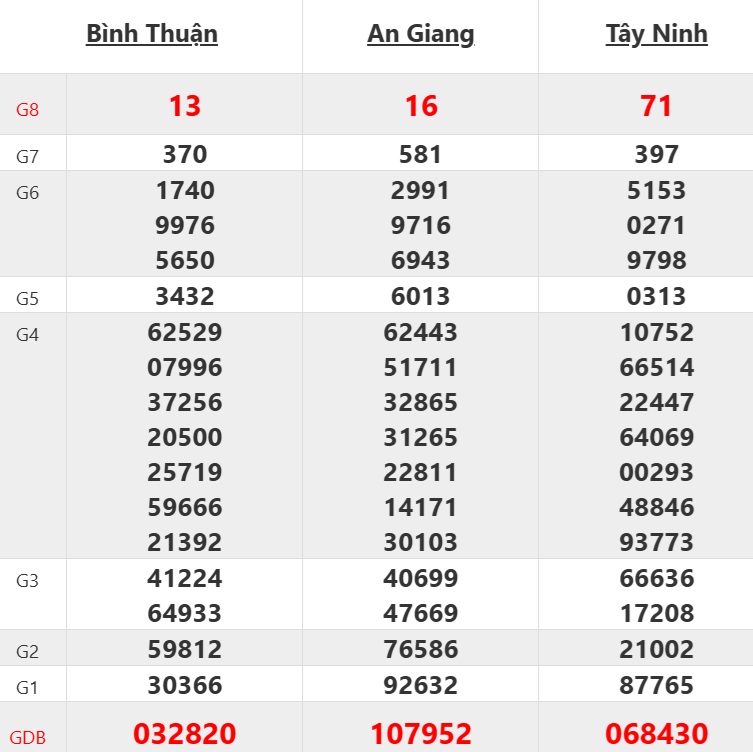Select An Giang G2 number 76586
This screenshot has width=753, height=752.
click(x=421, y=650)
